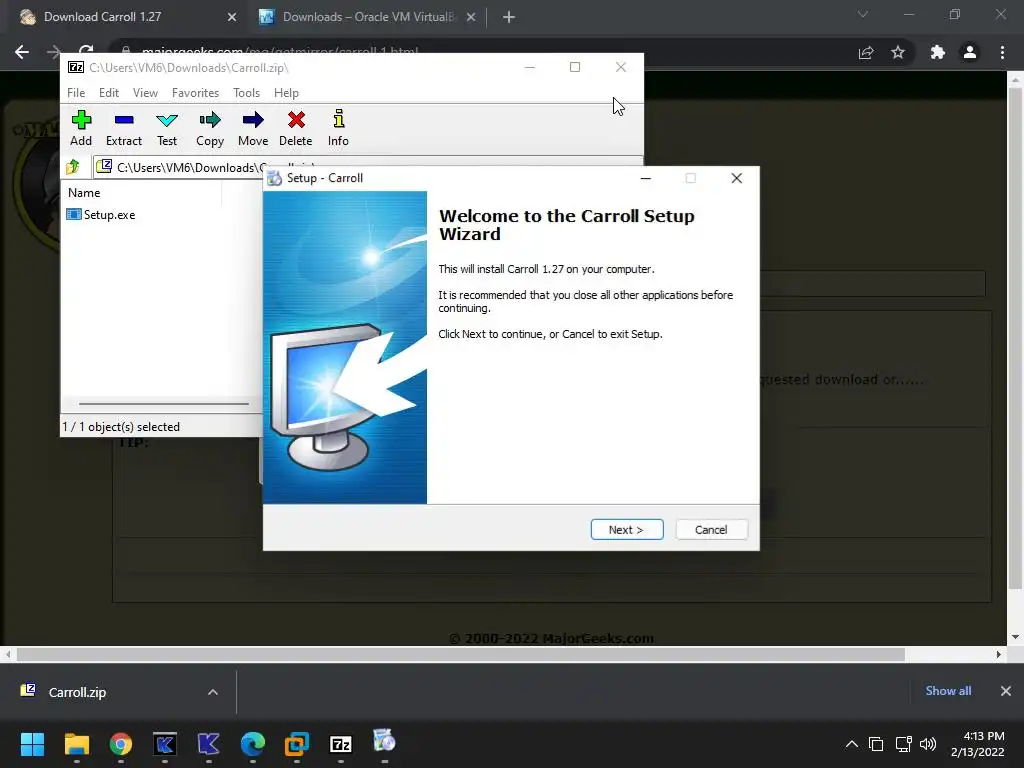Click the 7-Zip horizontal scrollbar
The height and width of the screenshot is (768, 1024).
click(x=163, y=404)
